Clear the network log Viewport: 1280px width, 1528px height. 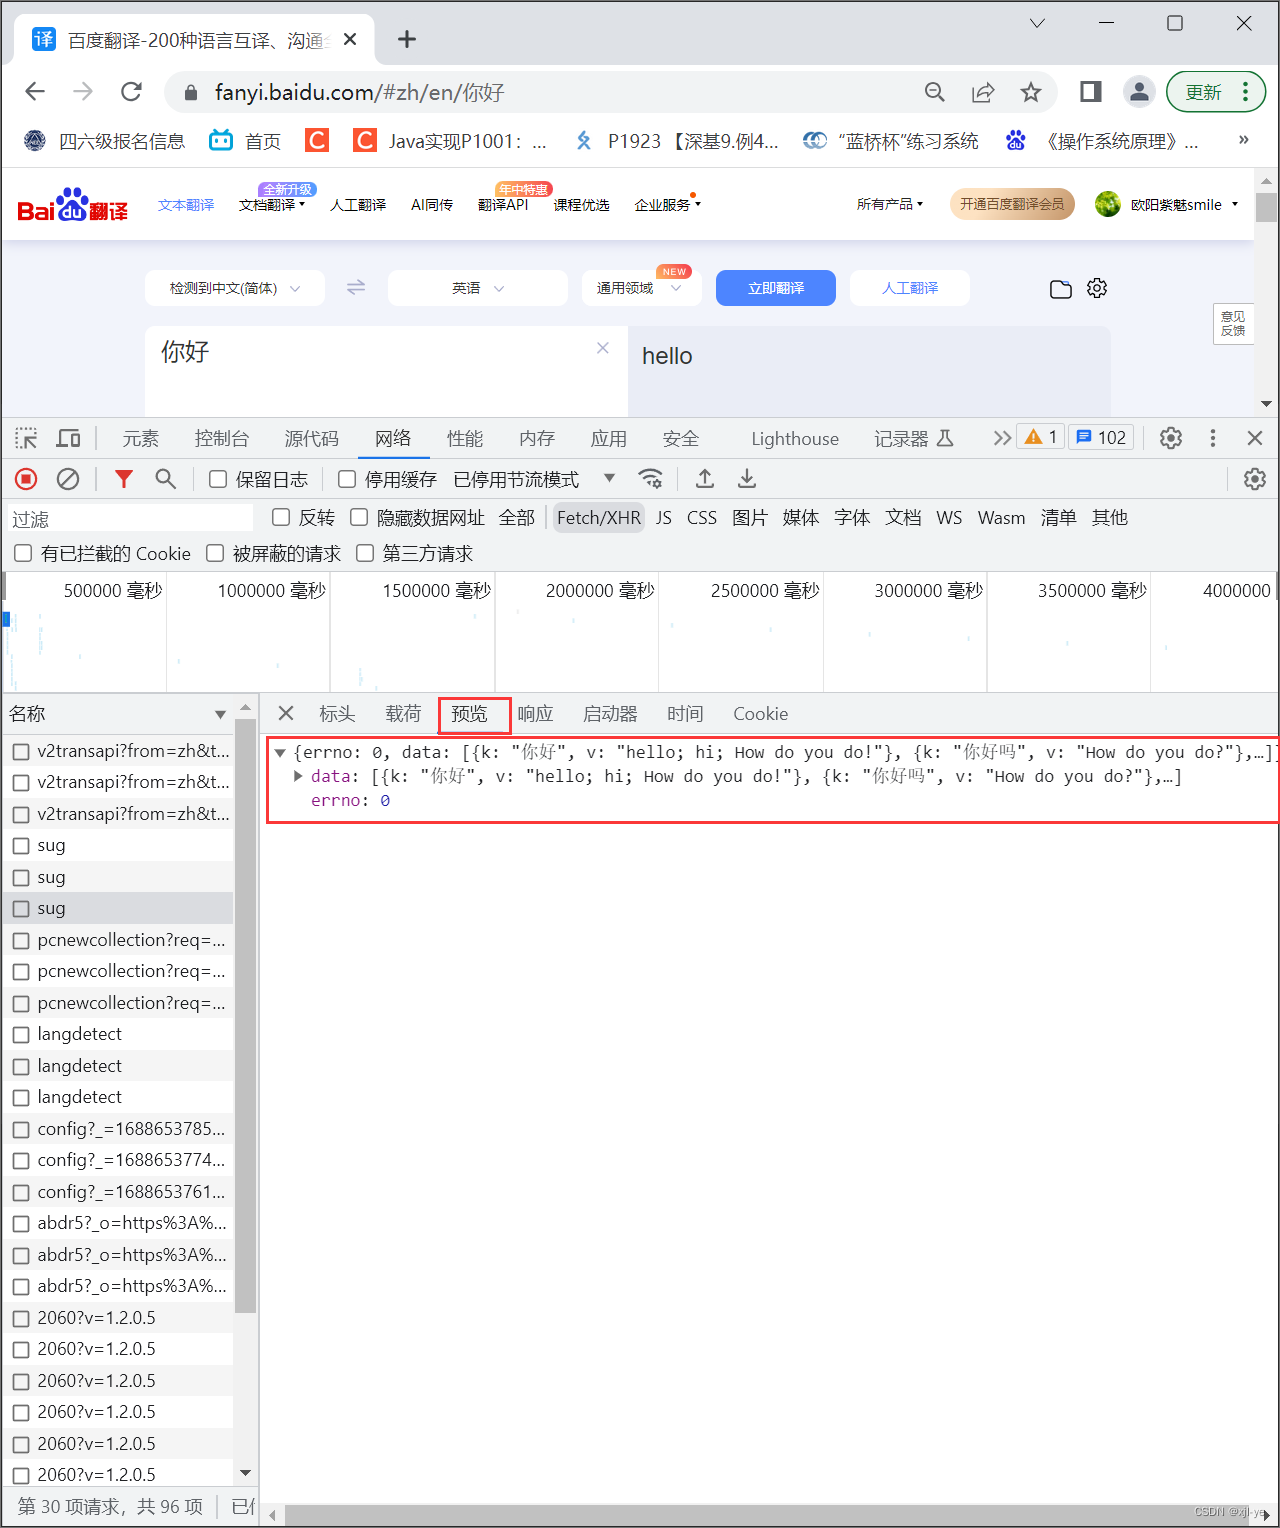coord(68,479)
